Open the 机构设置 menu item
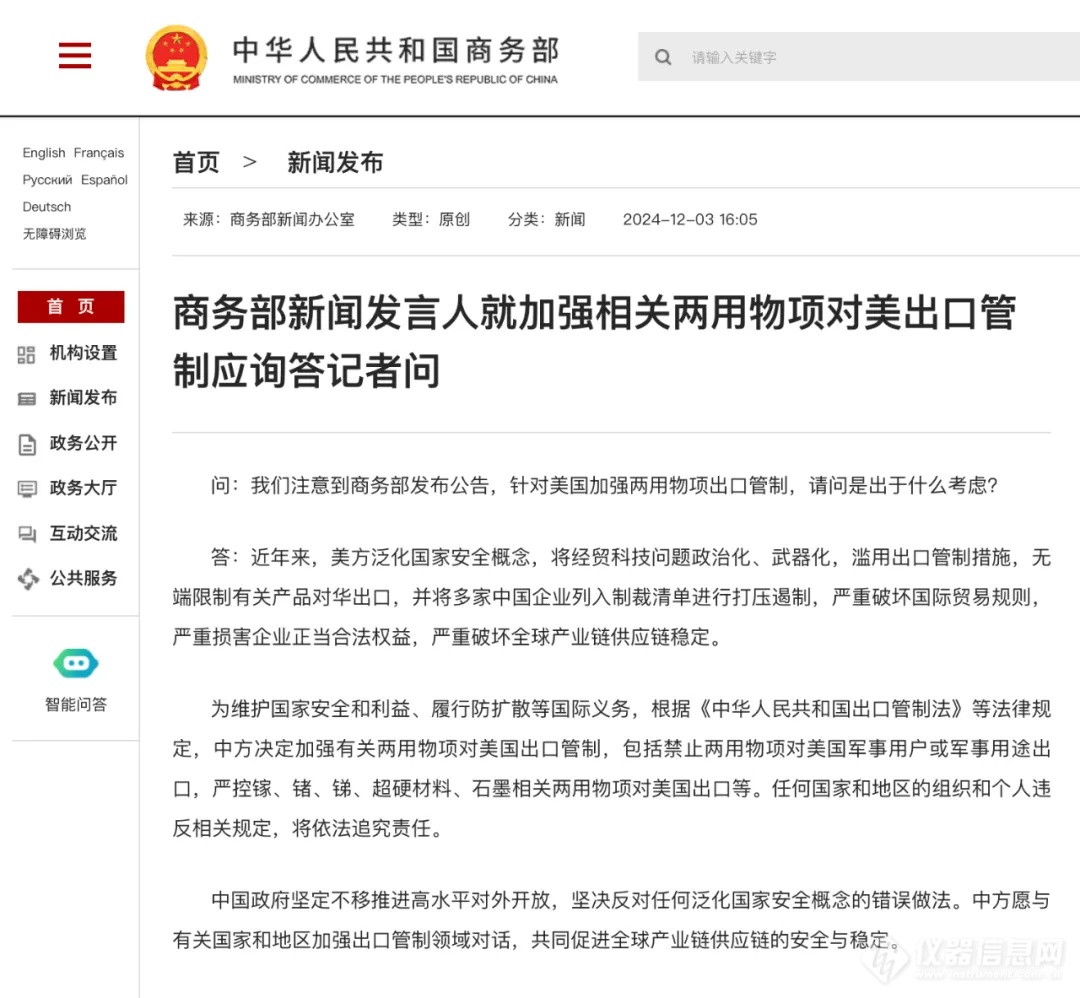The height and width of the screenshot is (998, 1080). (83, 353)
